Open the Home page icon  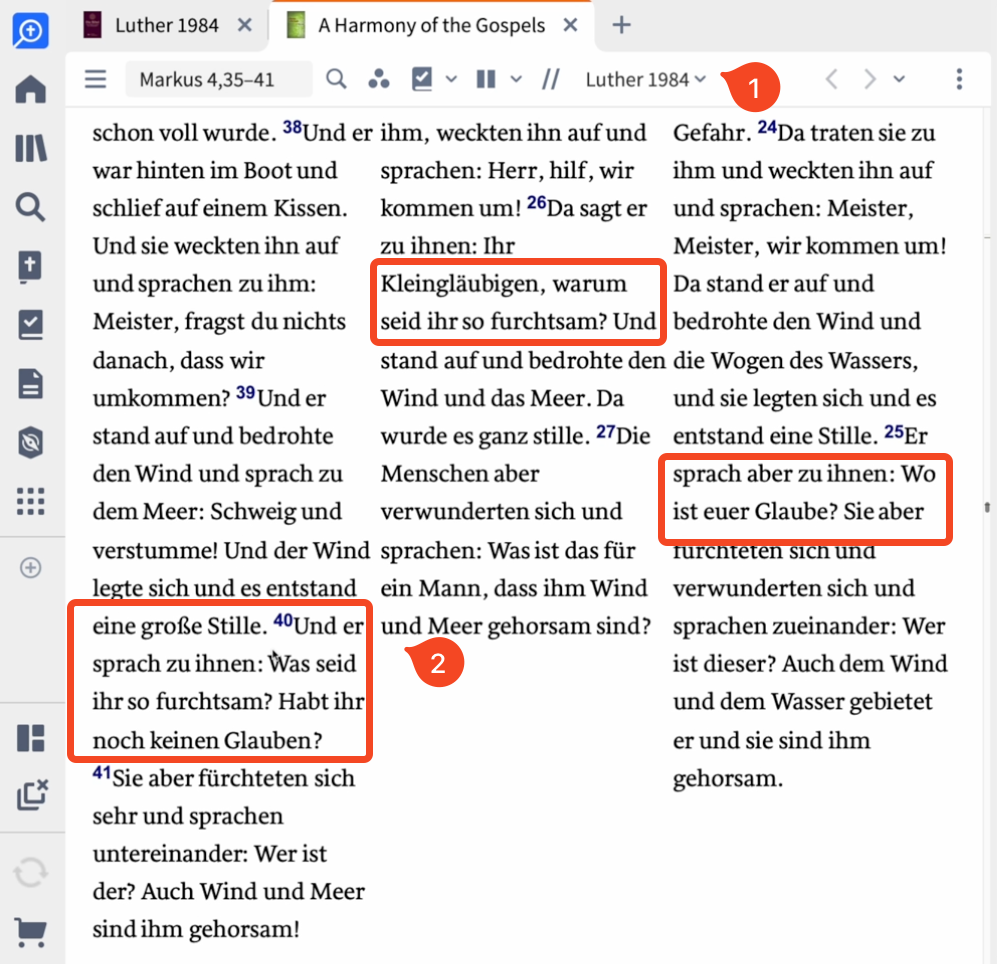[30, 89]
